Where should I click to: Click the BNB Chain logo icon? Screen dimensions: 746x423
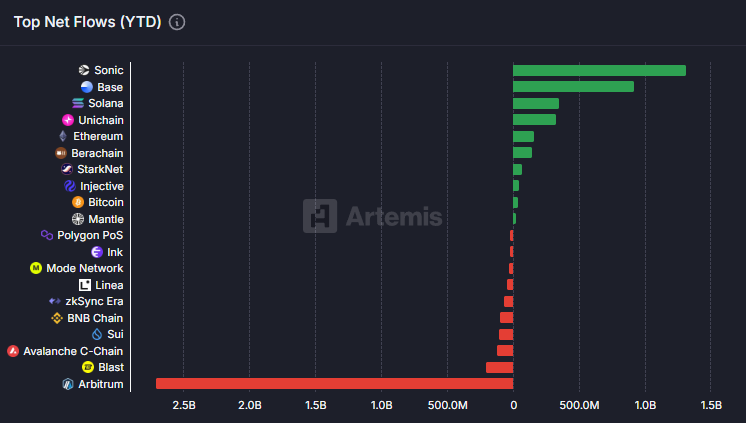coord(57,318)
